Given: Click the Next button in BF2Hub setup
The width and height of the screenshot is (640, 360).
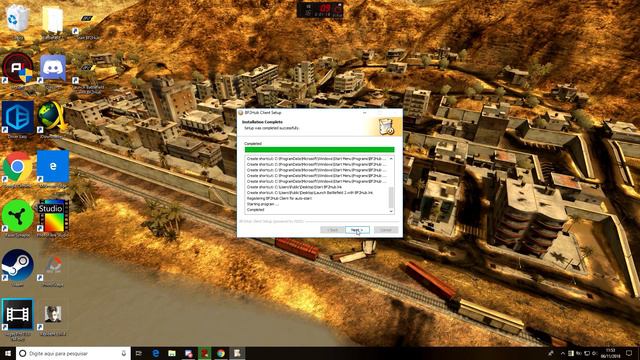Looking at the screenshot, I should tap(357, 230).
